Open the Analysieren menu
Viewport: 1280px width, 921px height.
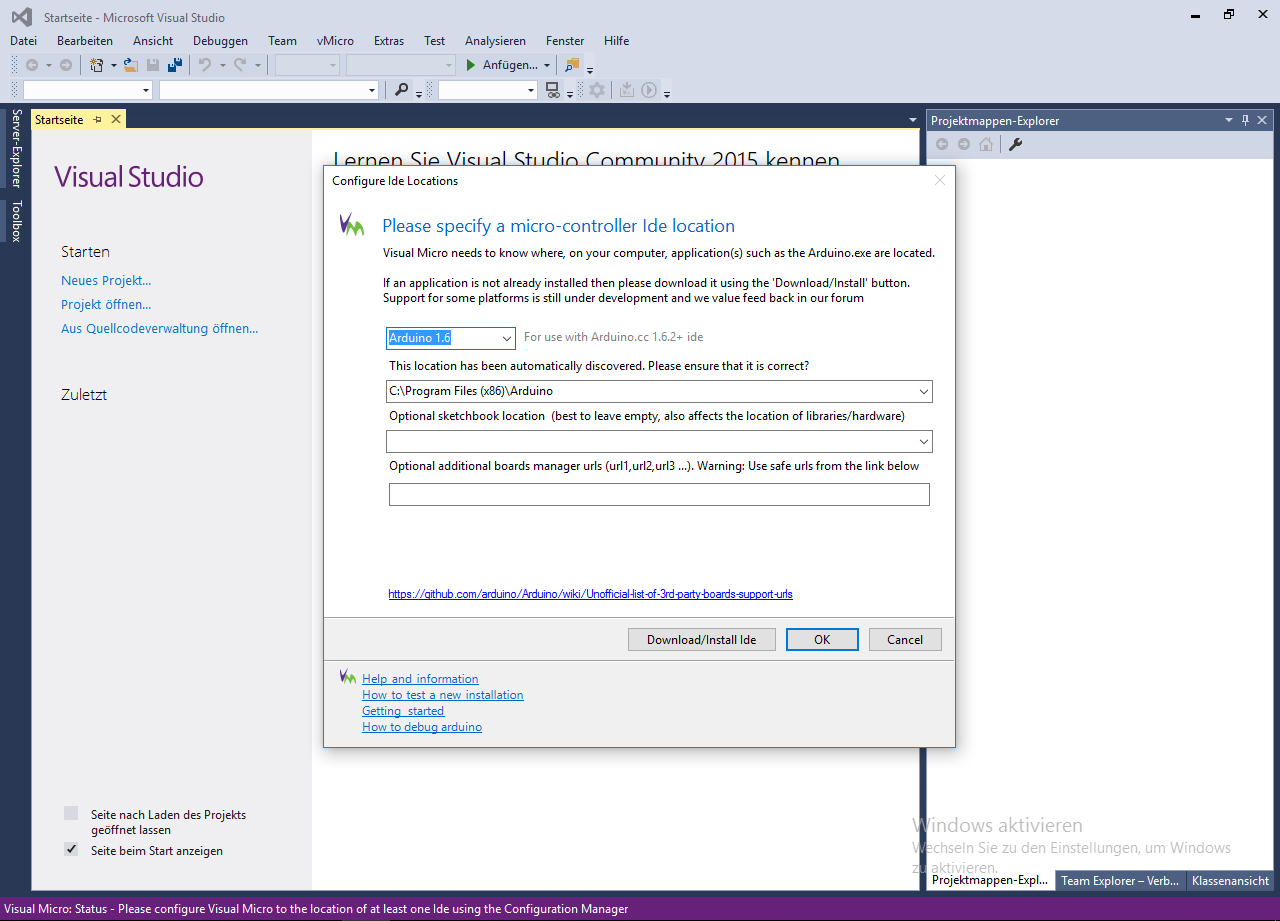[495, 41]
